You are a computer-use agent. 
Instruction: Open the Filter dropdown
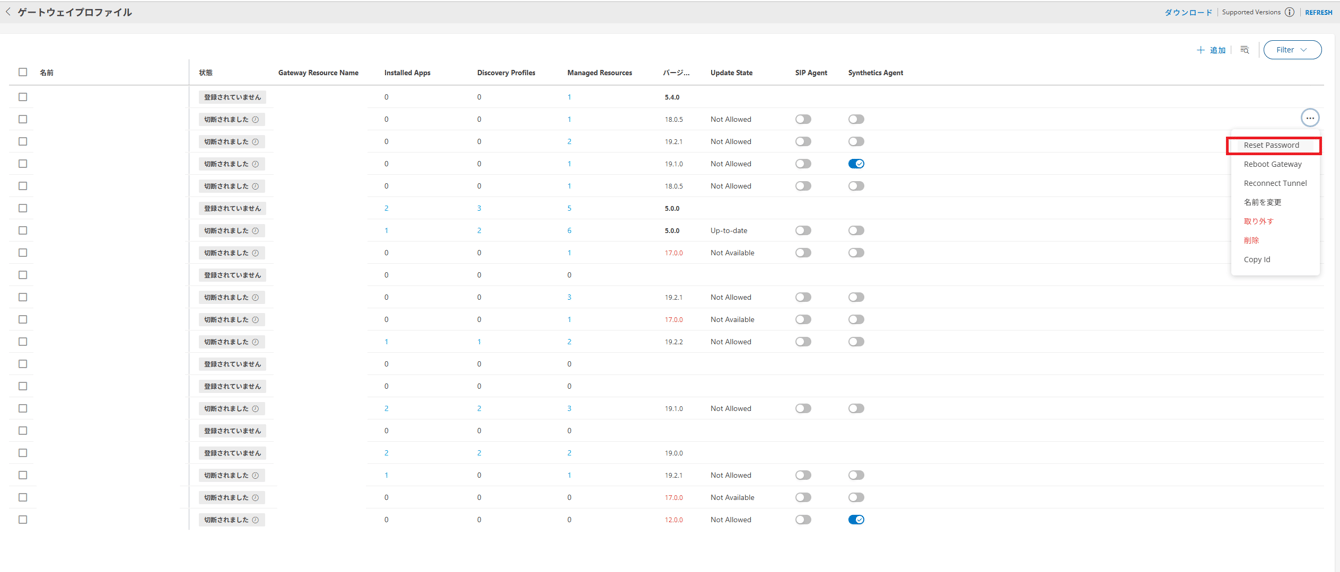pyautogui.click(x=1292, y=50)
